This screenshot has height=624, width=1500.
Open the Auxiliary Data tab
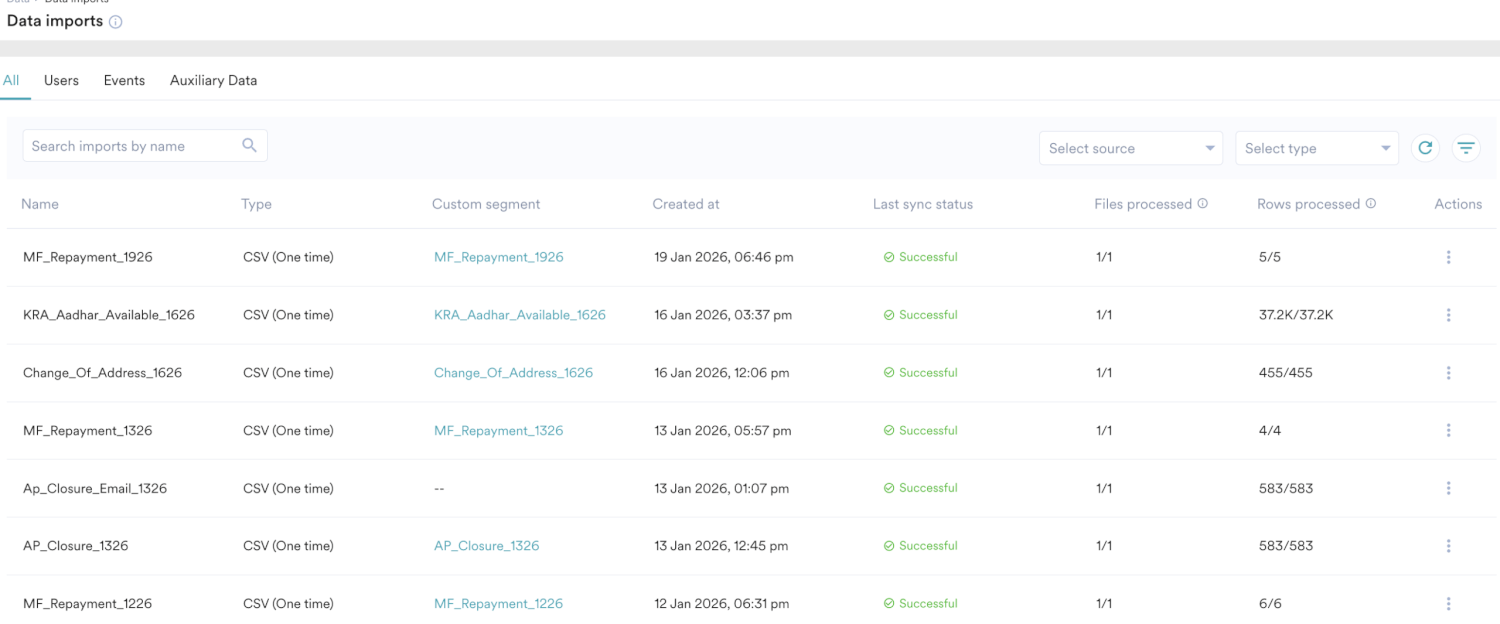[213, 80]
